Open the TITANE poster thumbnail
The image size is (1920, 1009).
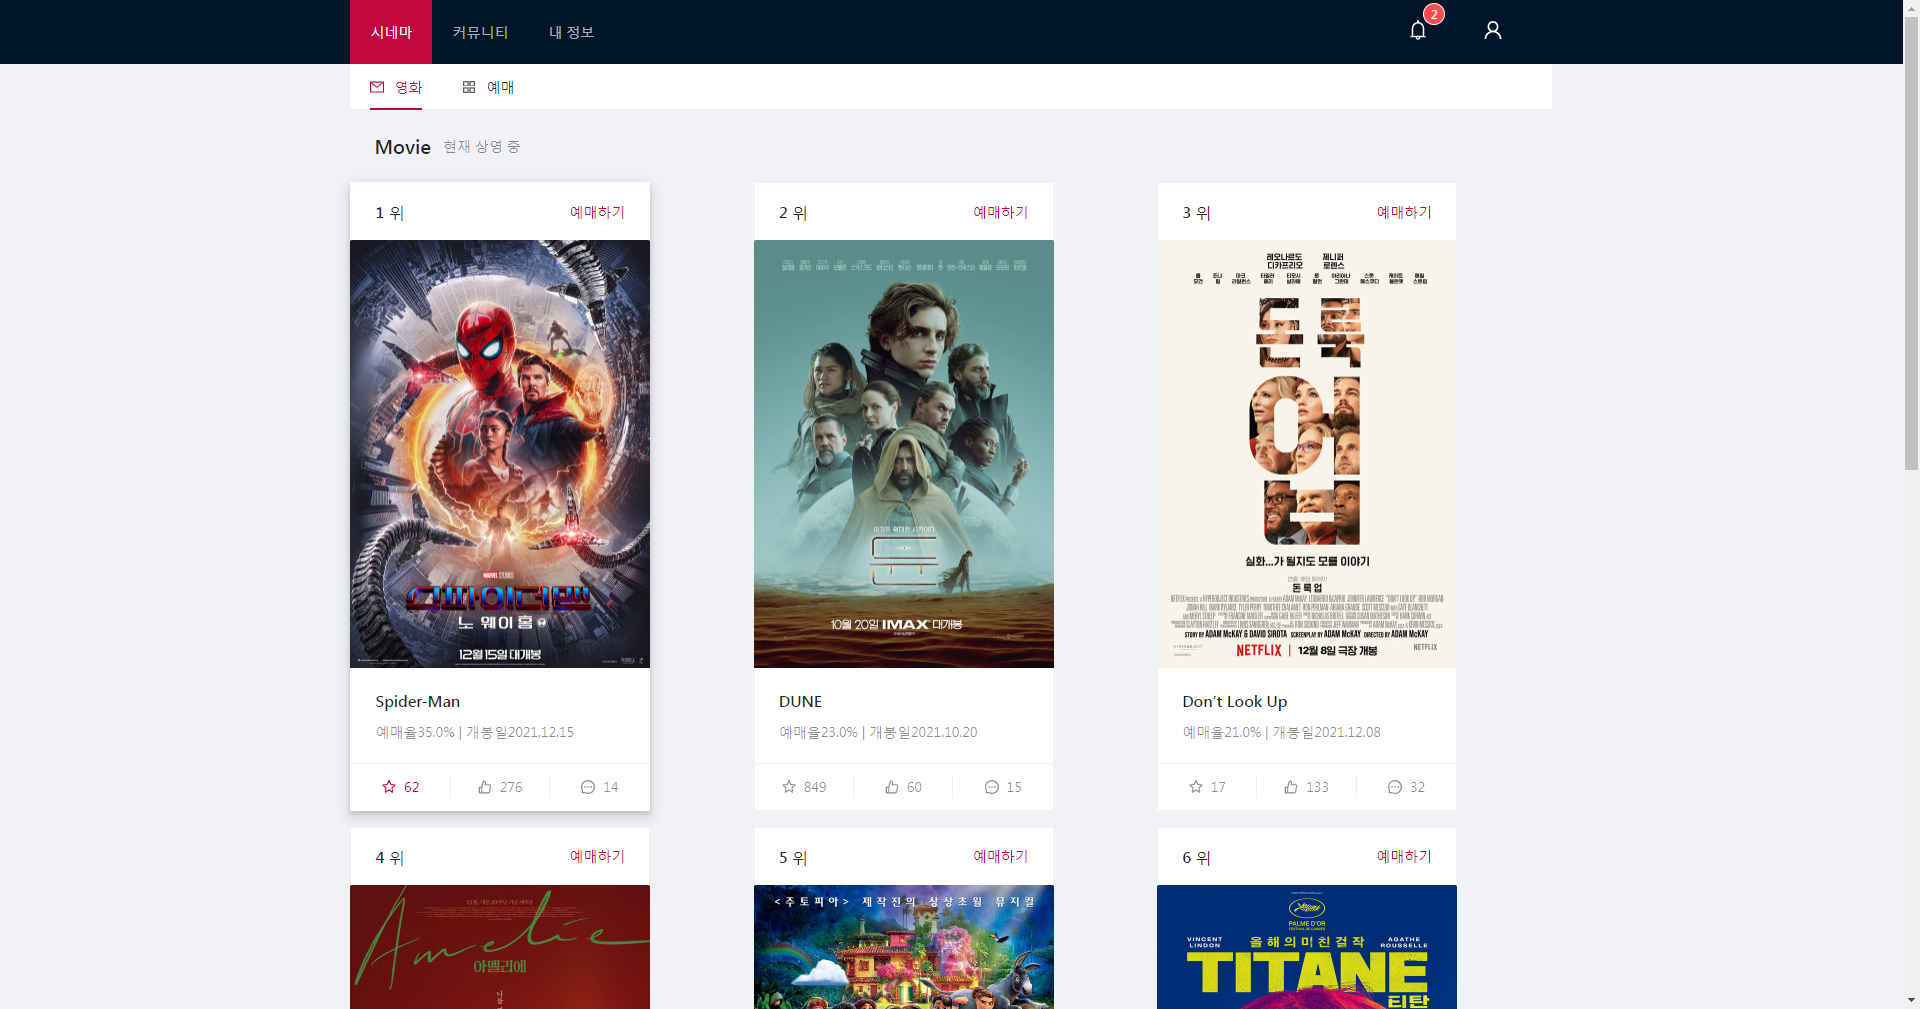click(x=1307, y=947)
